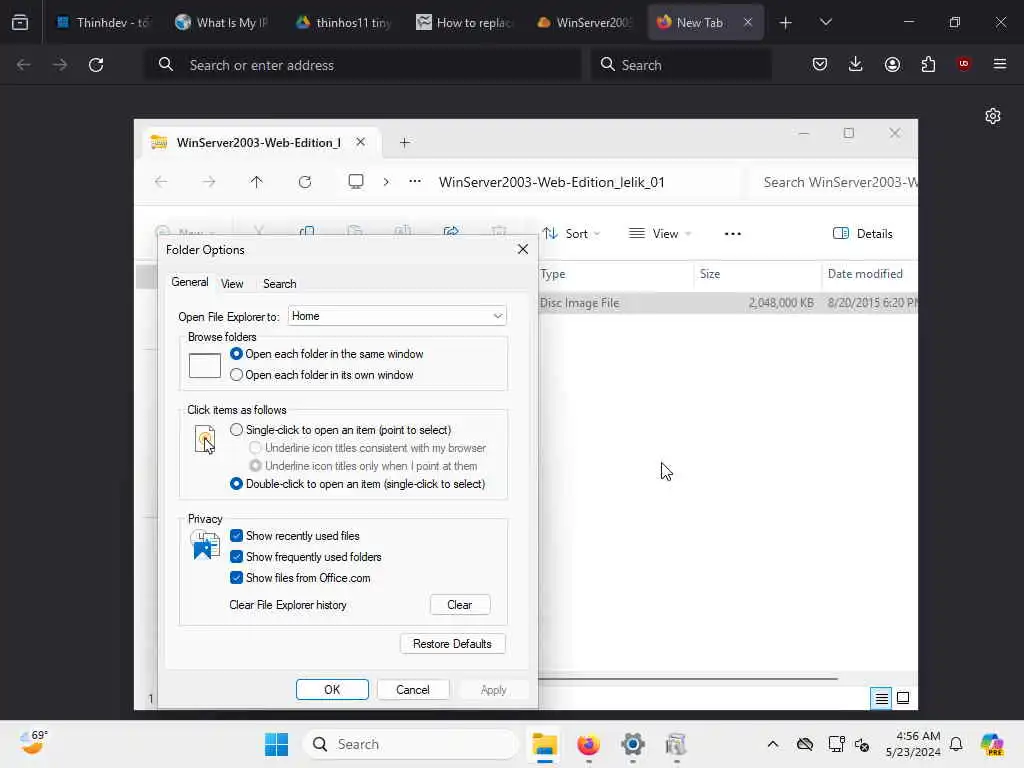Image resolution: width=1024 pixels, height=768 pixels.
Task: Go up one folder in File Explorer
Action: 256,182
